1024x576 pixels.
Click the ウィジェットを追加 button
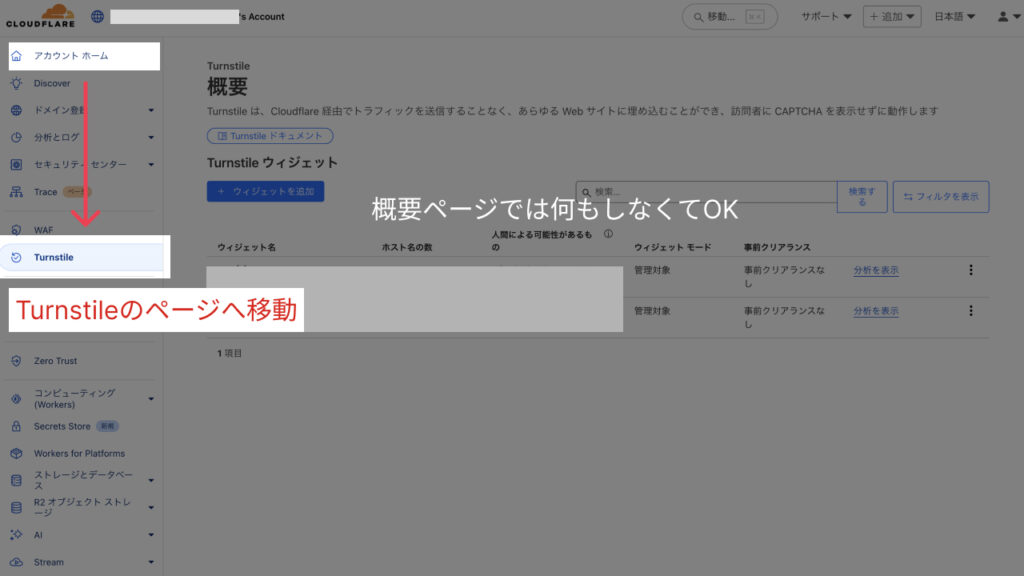coord(265,191)
